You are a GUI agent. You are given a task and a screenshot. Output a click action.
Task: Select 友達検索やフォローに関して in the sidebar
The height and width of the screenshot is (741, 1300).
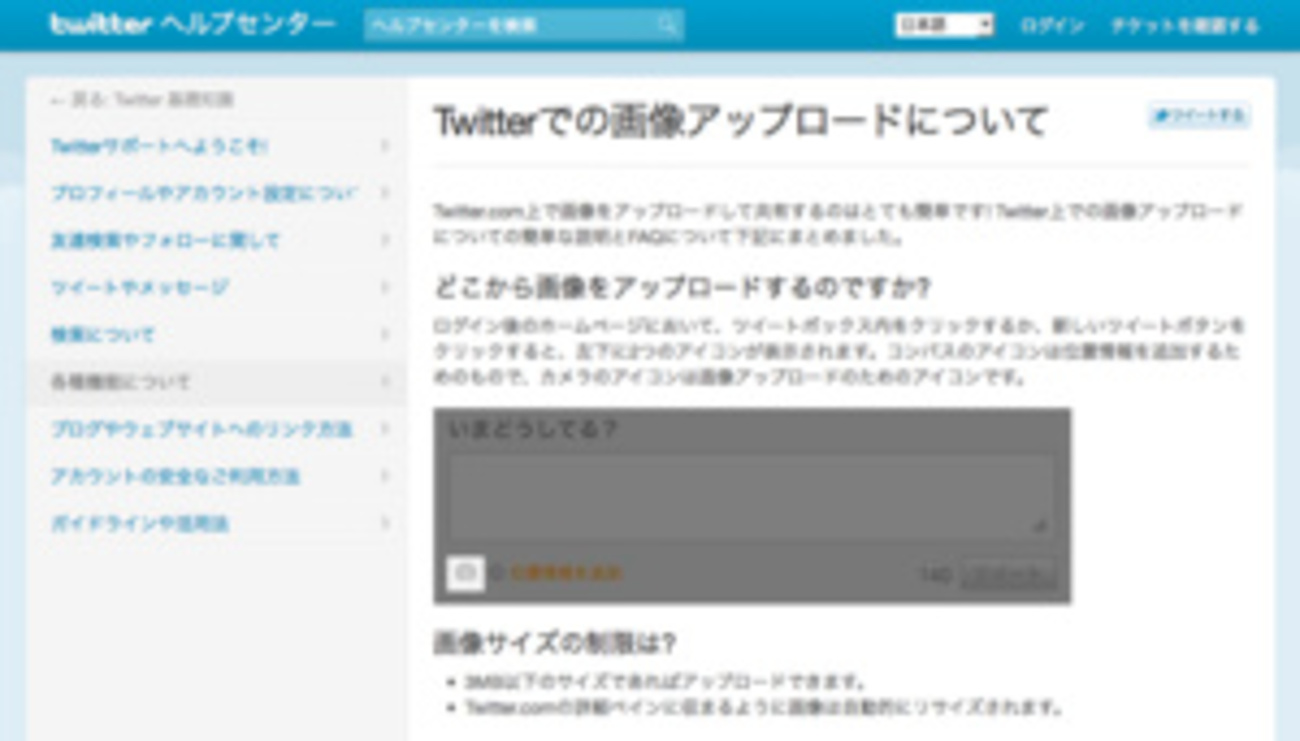click(166, 241)
